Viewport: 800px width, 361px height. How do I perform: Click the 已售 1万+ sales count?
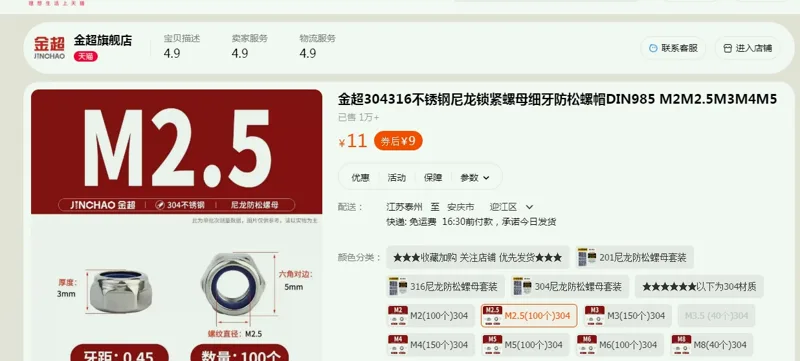click(358, 117)
